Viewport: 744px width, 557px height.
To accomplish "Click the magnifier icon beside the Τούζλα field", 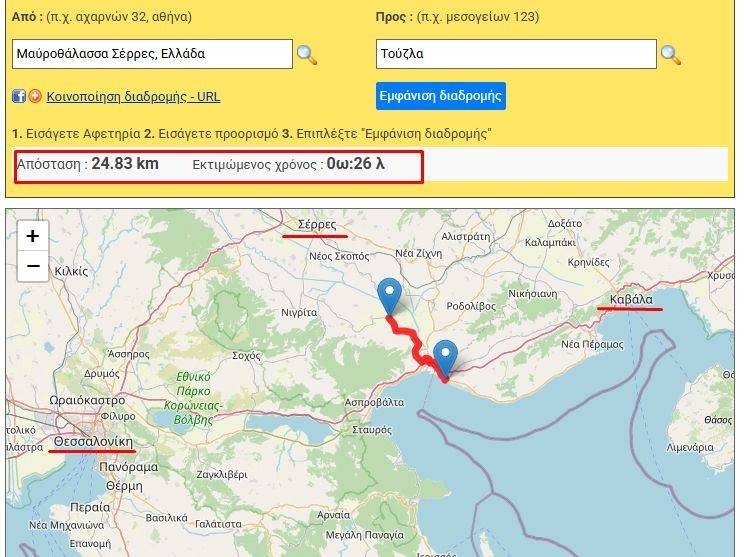I will coord(671,55).
